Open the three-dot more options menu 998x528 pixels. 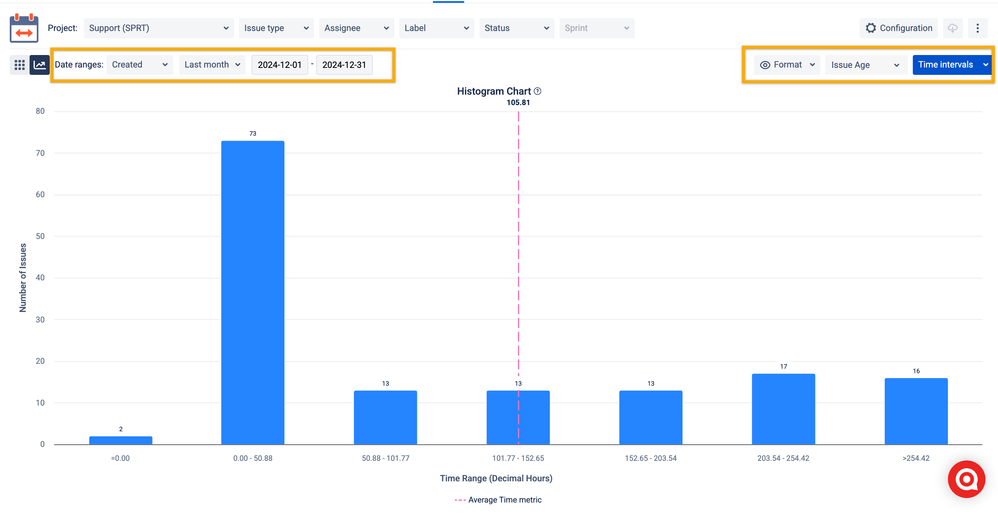pyautogui.click(x=978, y=28)
